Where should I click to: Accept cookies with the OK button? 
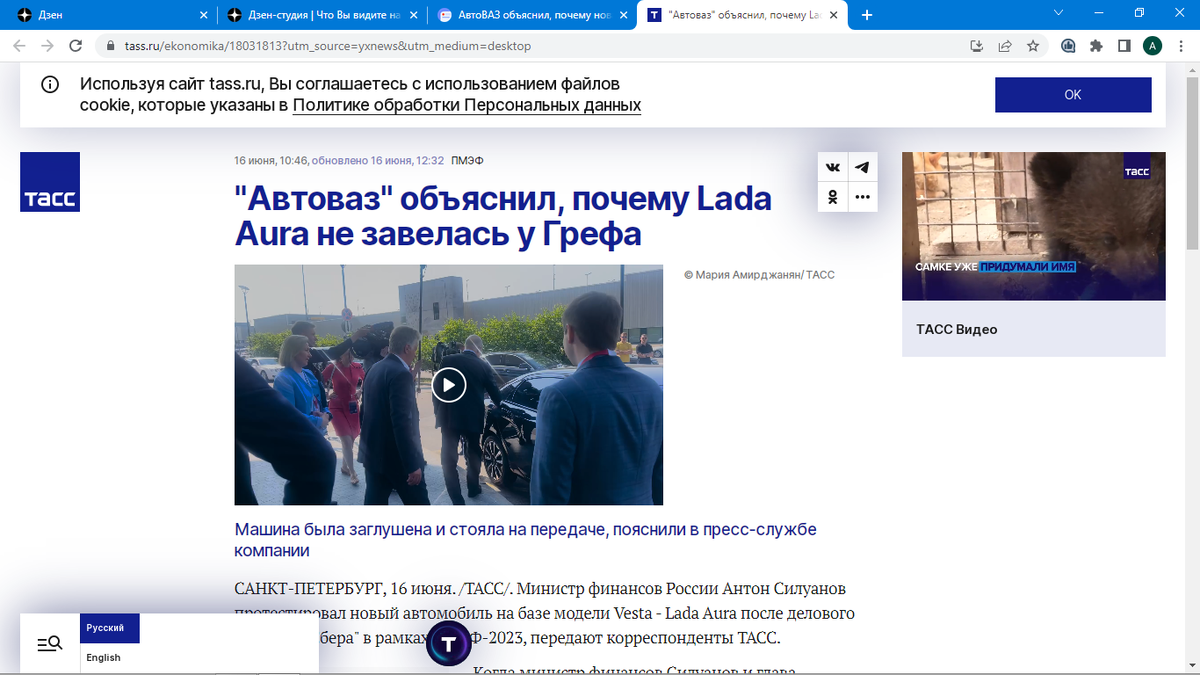point(1073,95)
